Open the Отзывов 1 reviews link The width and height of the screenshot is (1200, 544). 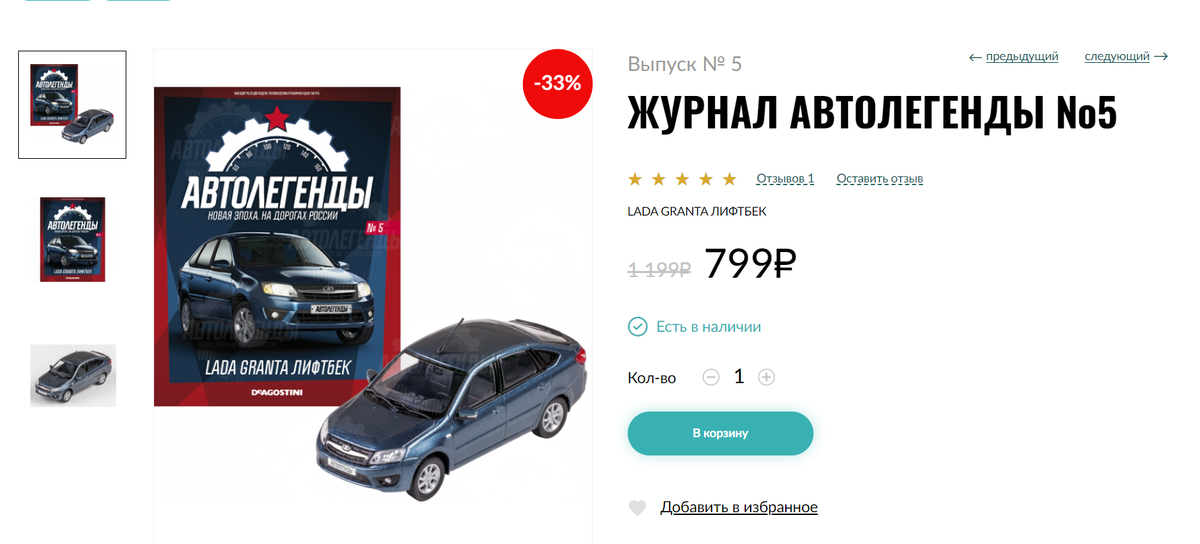(x=785, y=179)
